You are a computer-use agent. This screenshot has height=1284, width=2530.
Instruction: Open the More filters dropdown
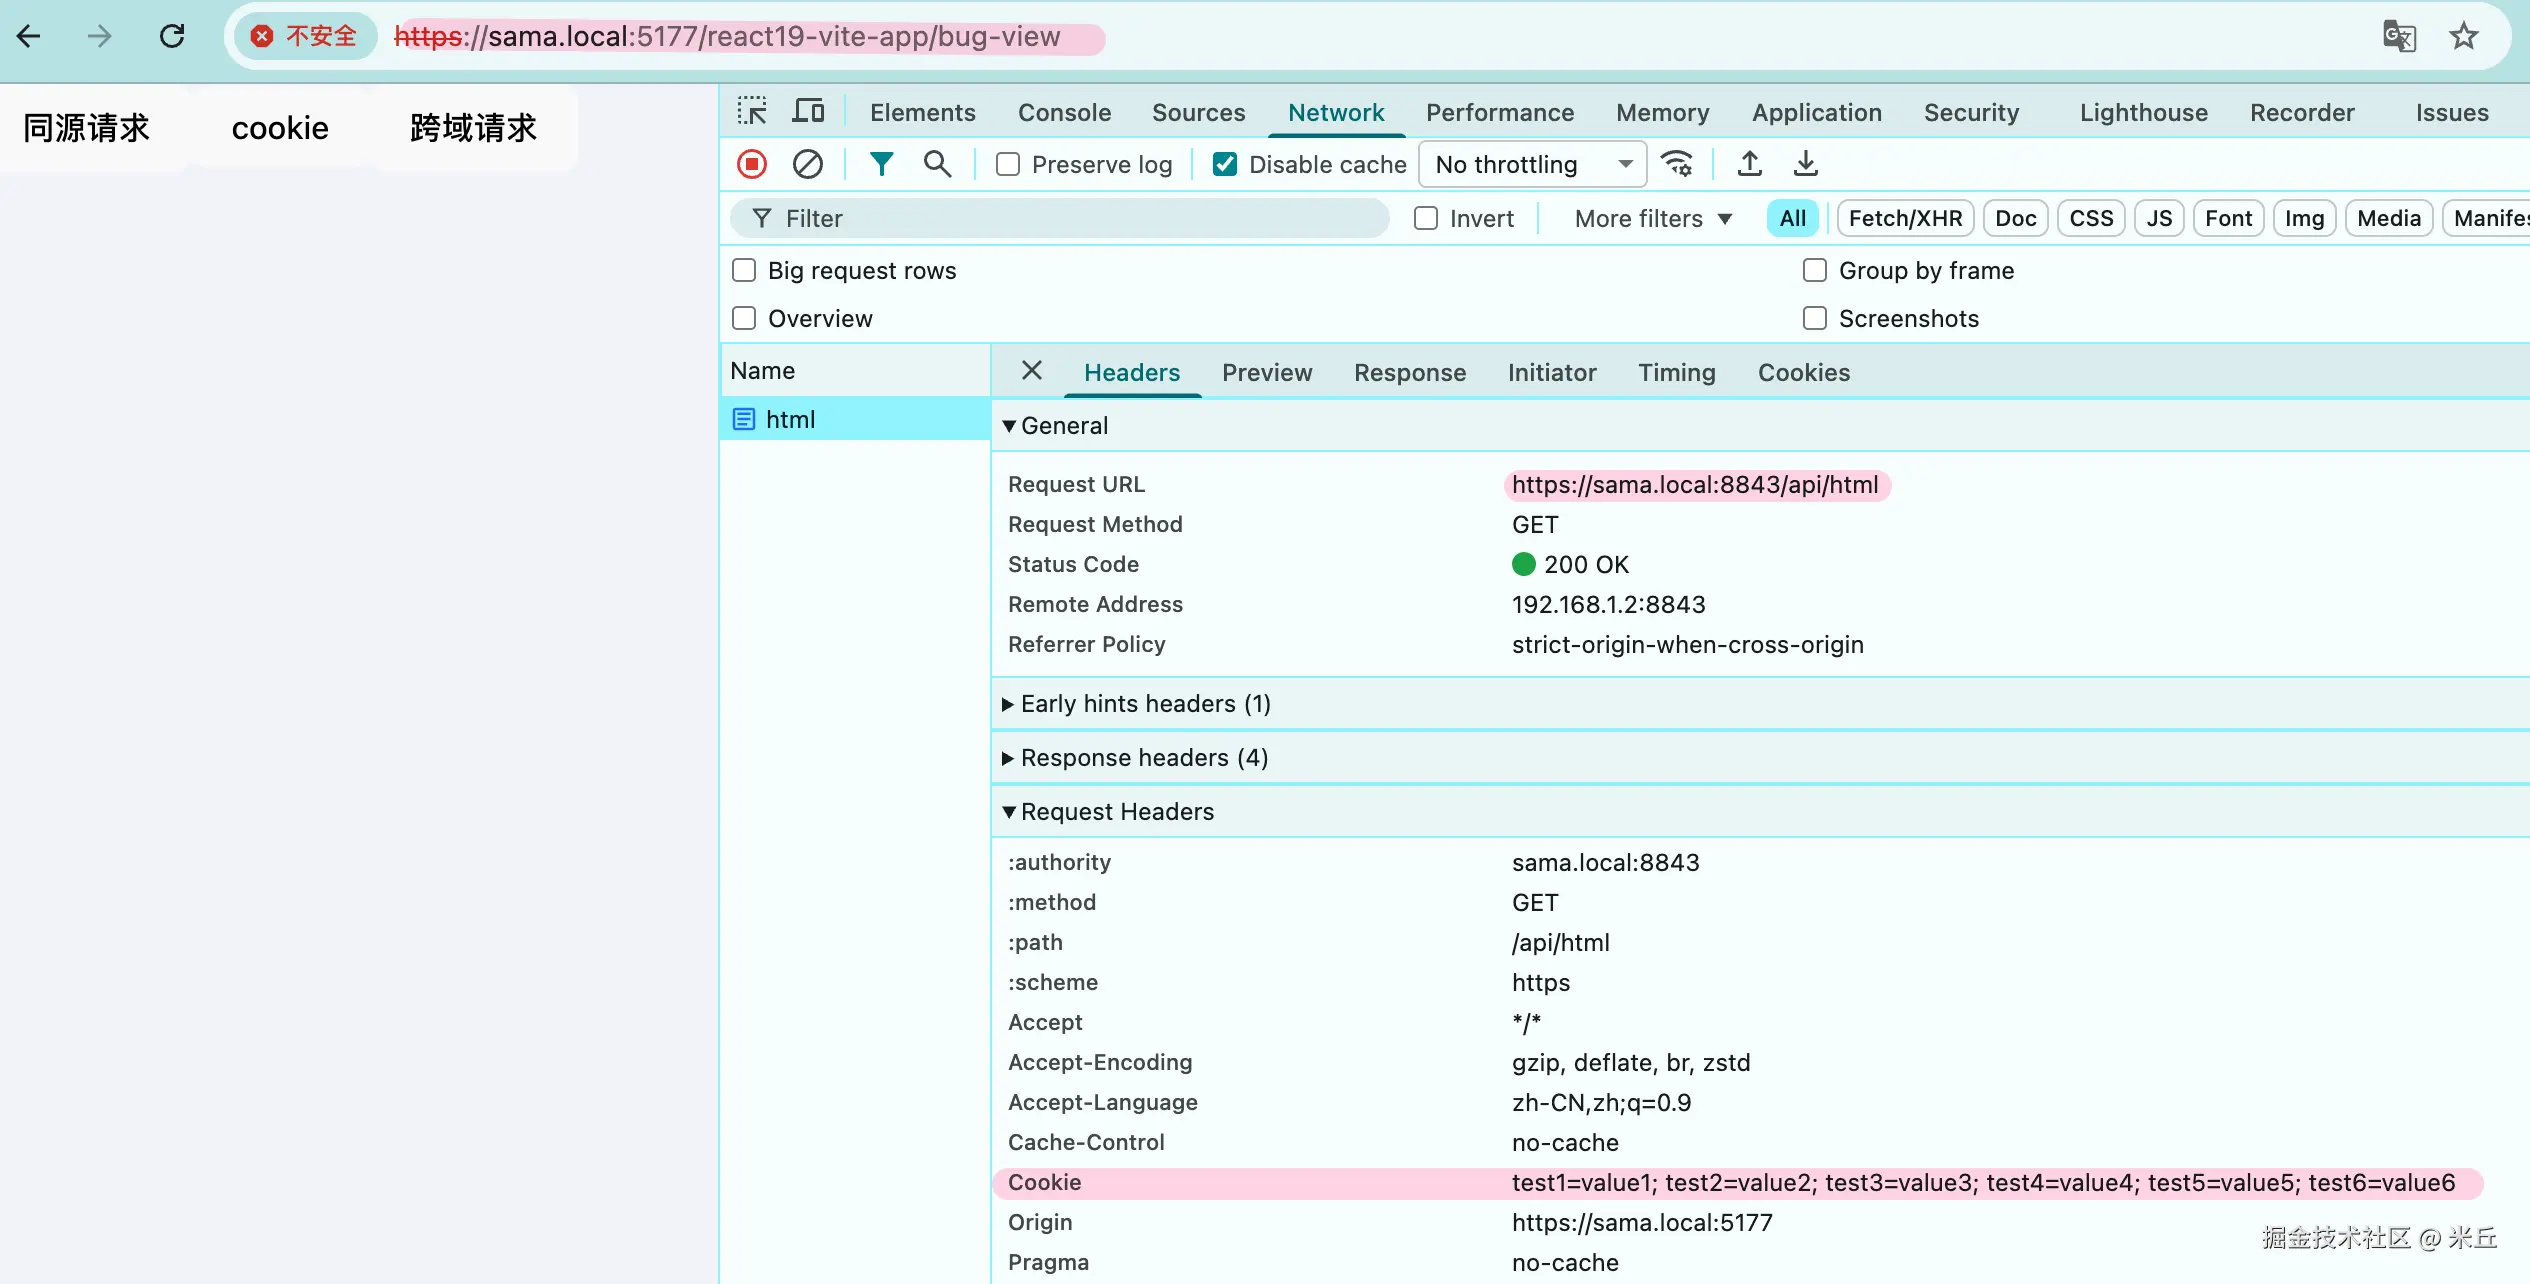[1654, 218]
